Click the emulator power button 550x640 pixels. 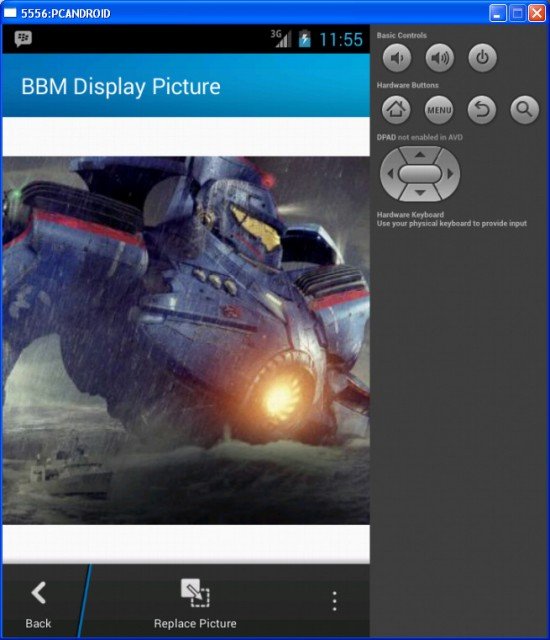(x=482, y=58)
